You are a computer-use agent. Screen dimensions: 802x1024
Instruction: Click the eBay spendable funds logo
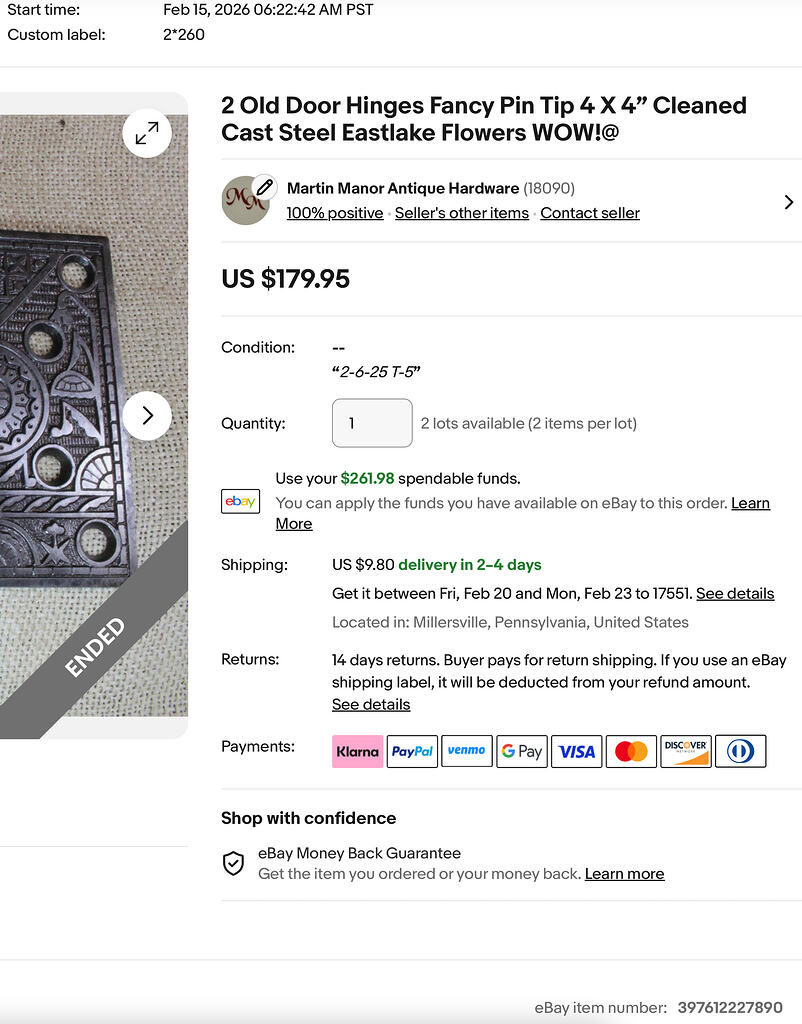point(240,501)
